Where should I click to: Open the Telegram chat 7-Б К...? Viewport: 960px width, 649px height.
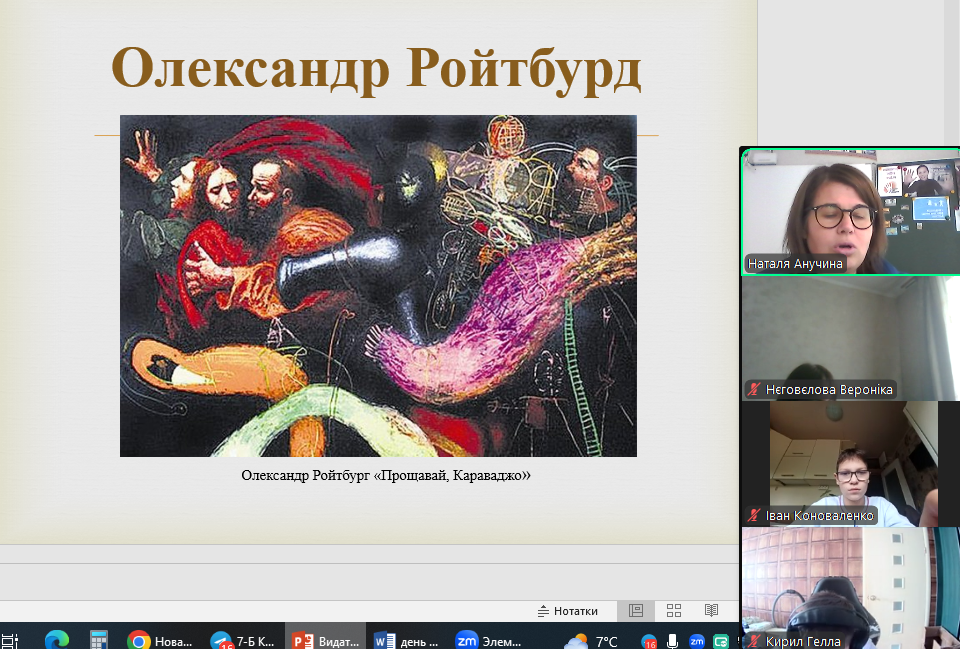243,640
